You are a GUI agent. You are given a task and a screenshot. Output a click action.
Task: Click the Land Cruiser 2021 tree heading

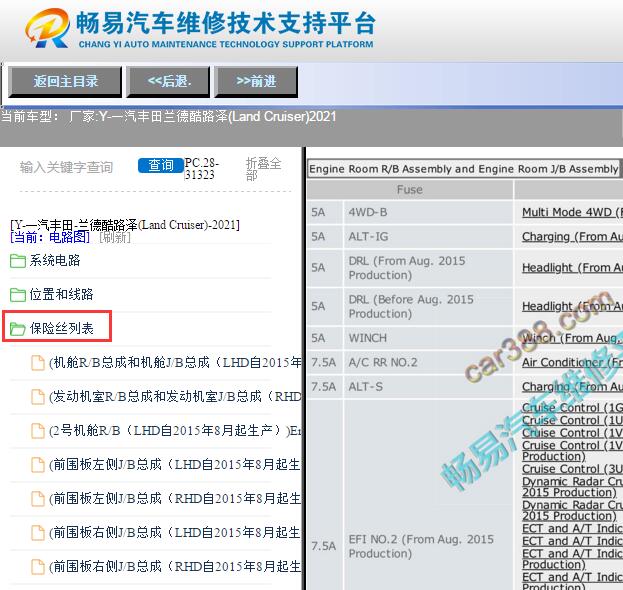coord(125,225)
